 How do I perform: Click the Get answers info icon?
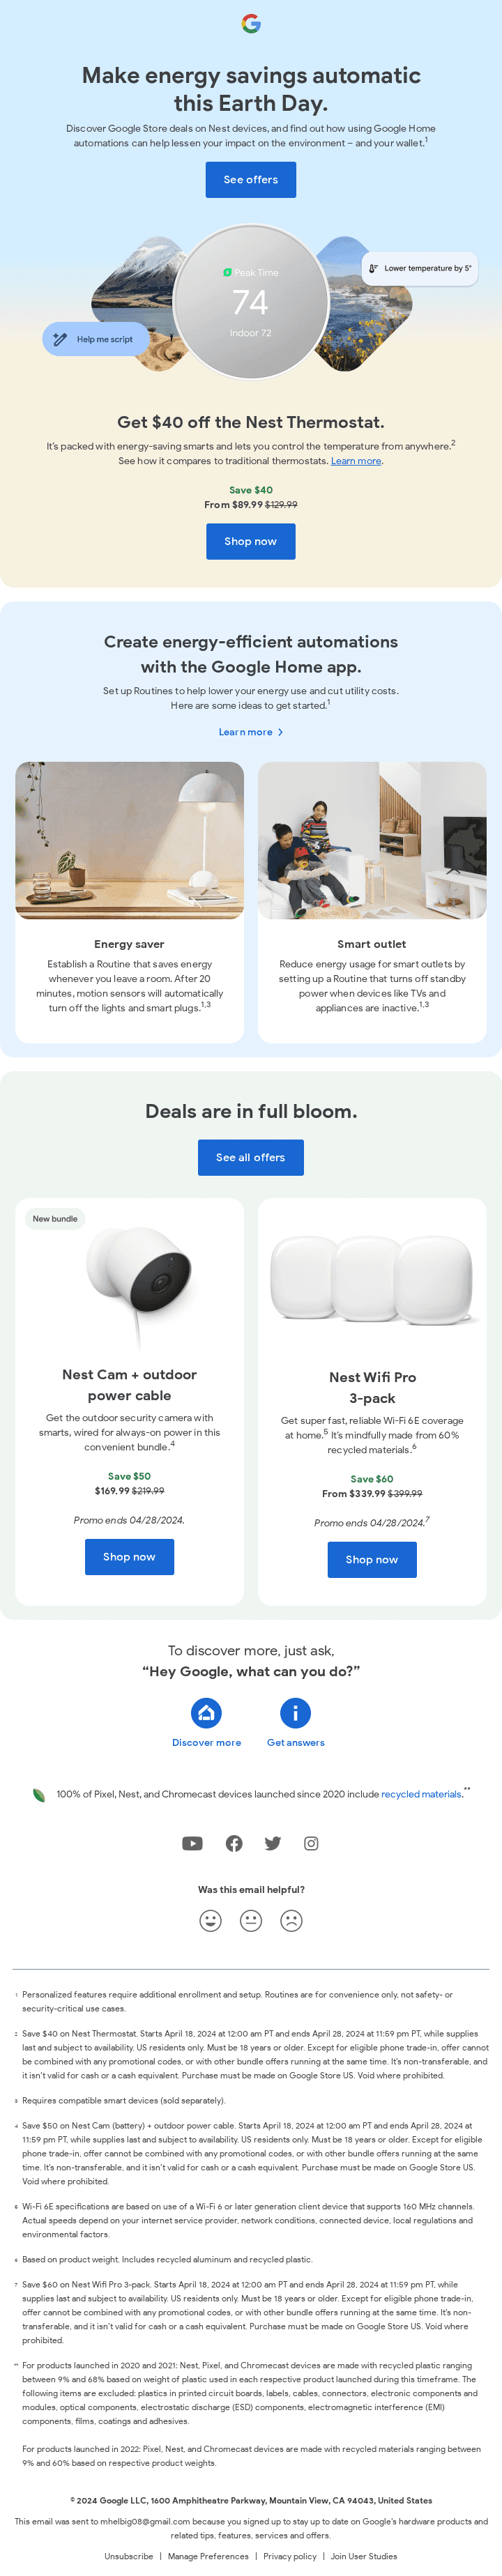pyautogui.click(x=295, y=1713)
